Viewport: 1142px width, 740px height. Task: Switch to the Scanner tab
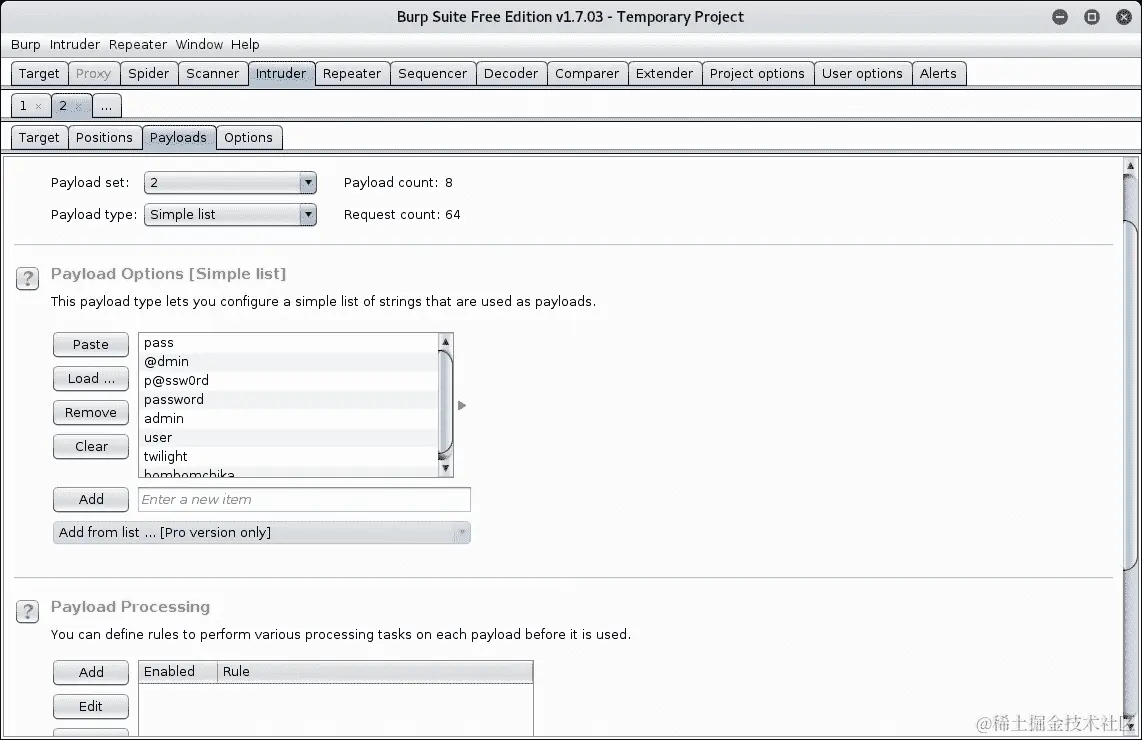[x=213, y=74]
